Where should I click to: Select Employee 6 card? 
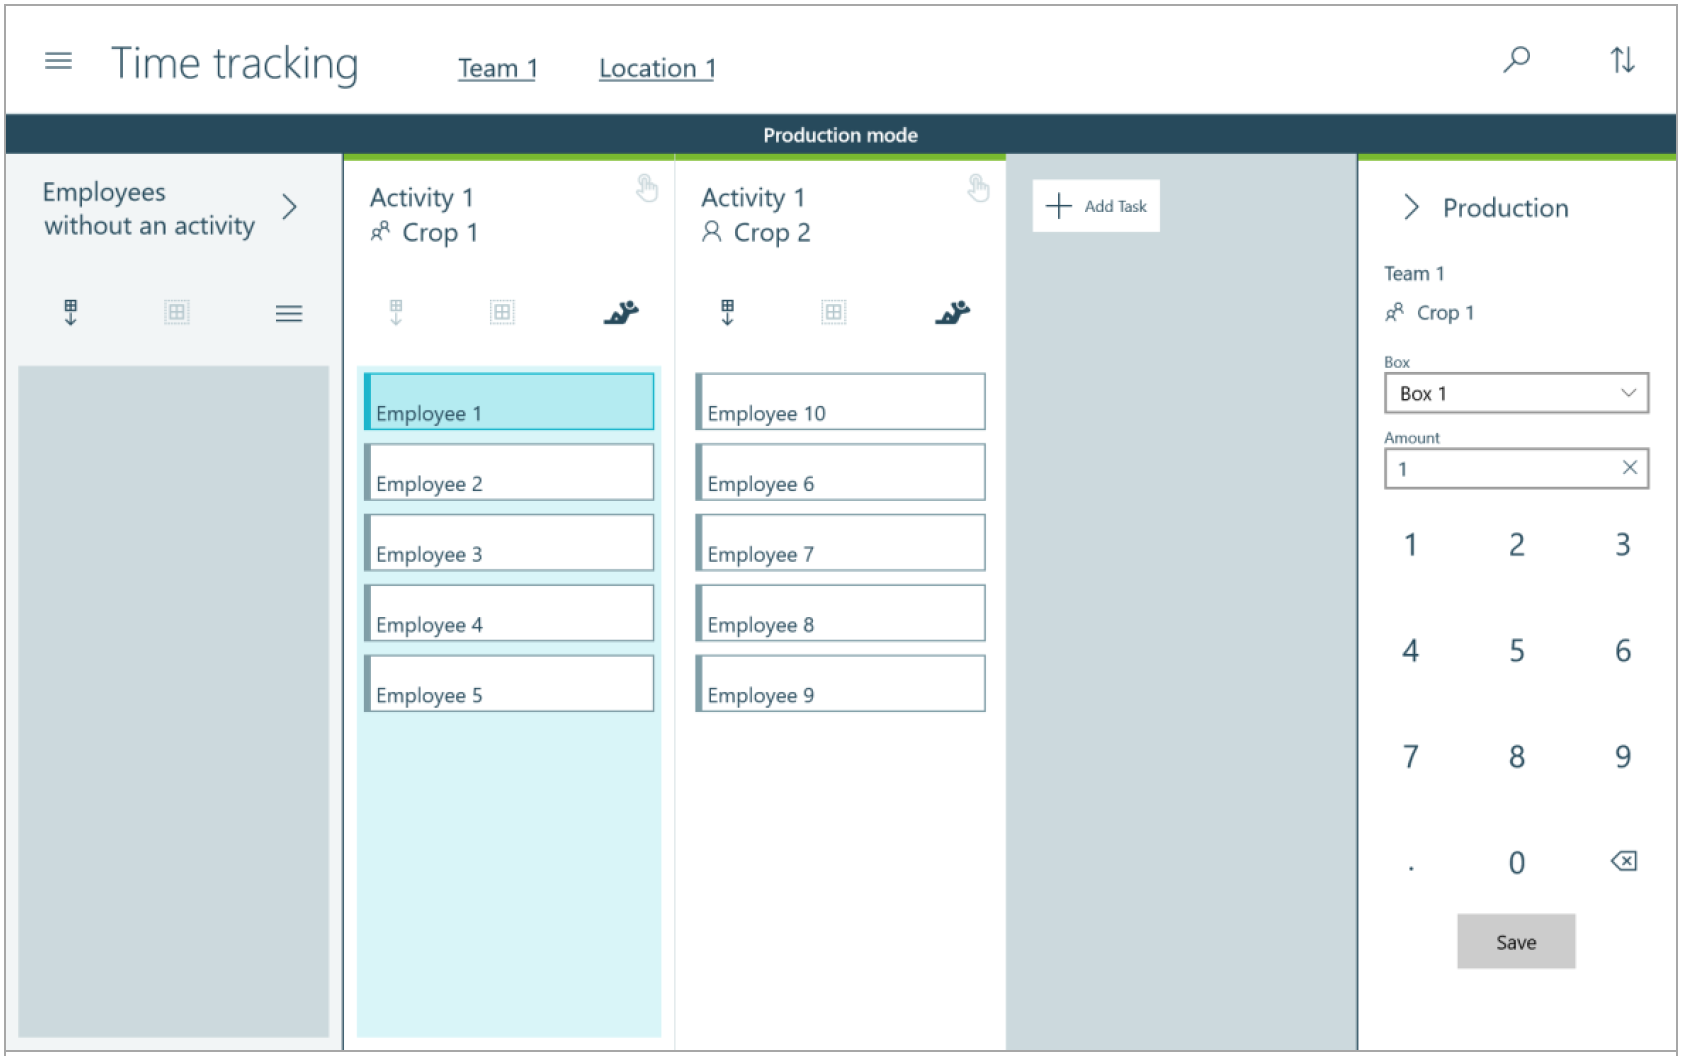point(840,472)
